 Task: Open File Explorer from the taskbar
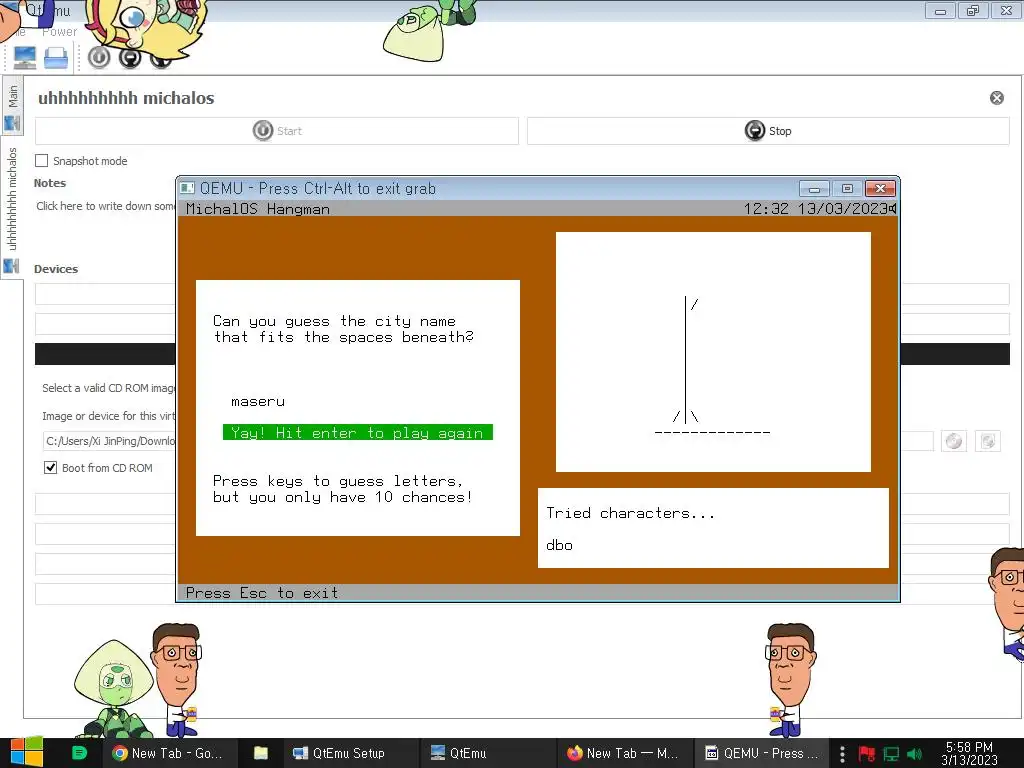pos(261,753)
